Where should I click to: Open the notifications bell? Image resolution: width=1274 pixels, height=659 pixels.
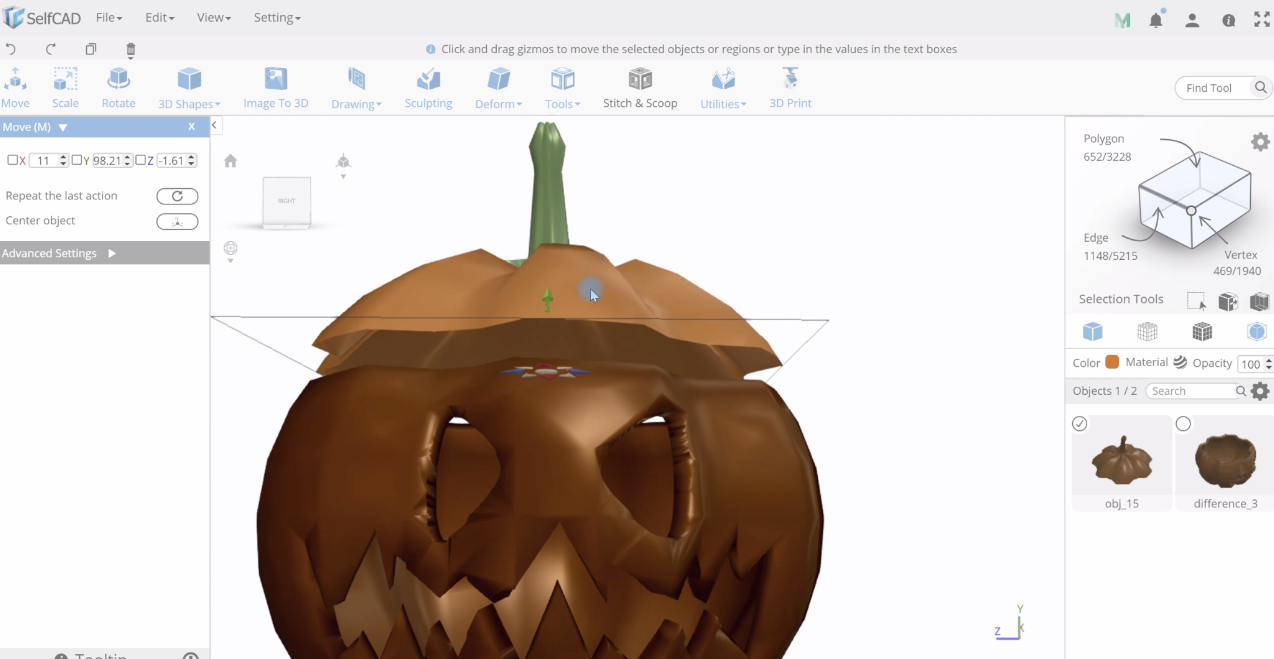(x=1156, y=20)
